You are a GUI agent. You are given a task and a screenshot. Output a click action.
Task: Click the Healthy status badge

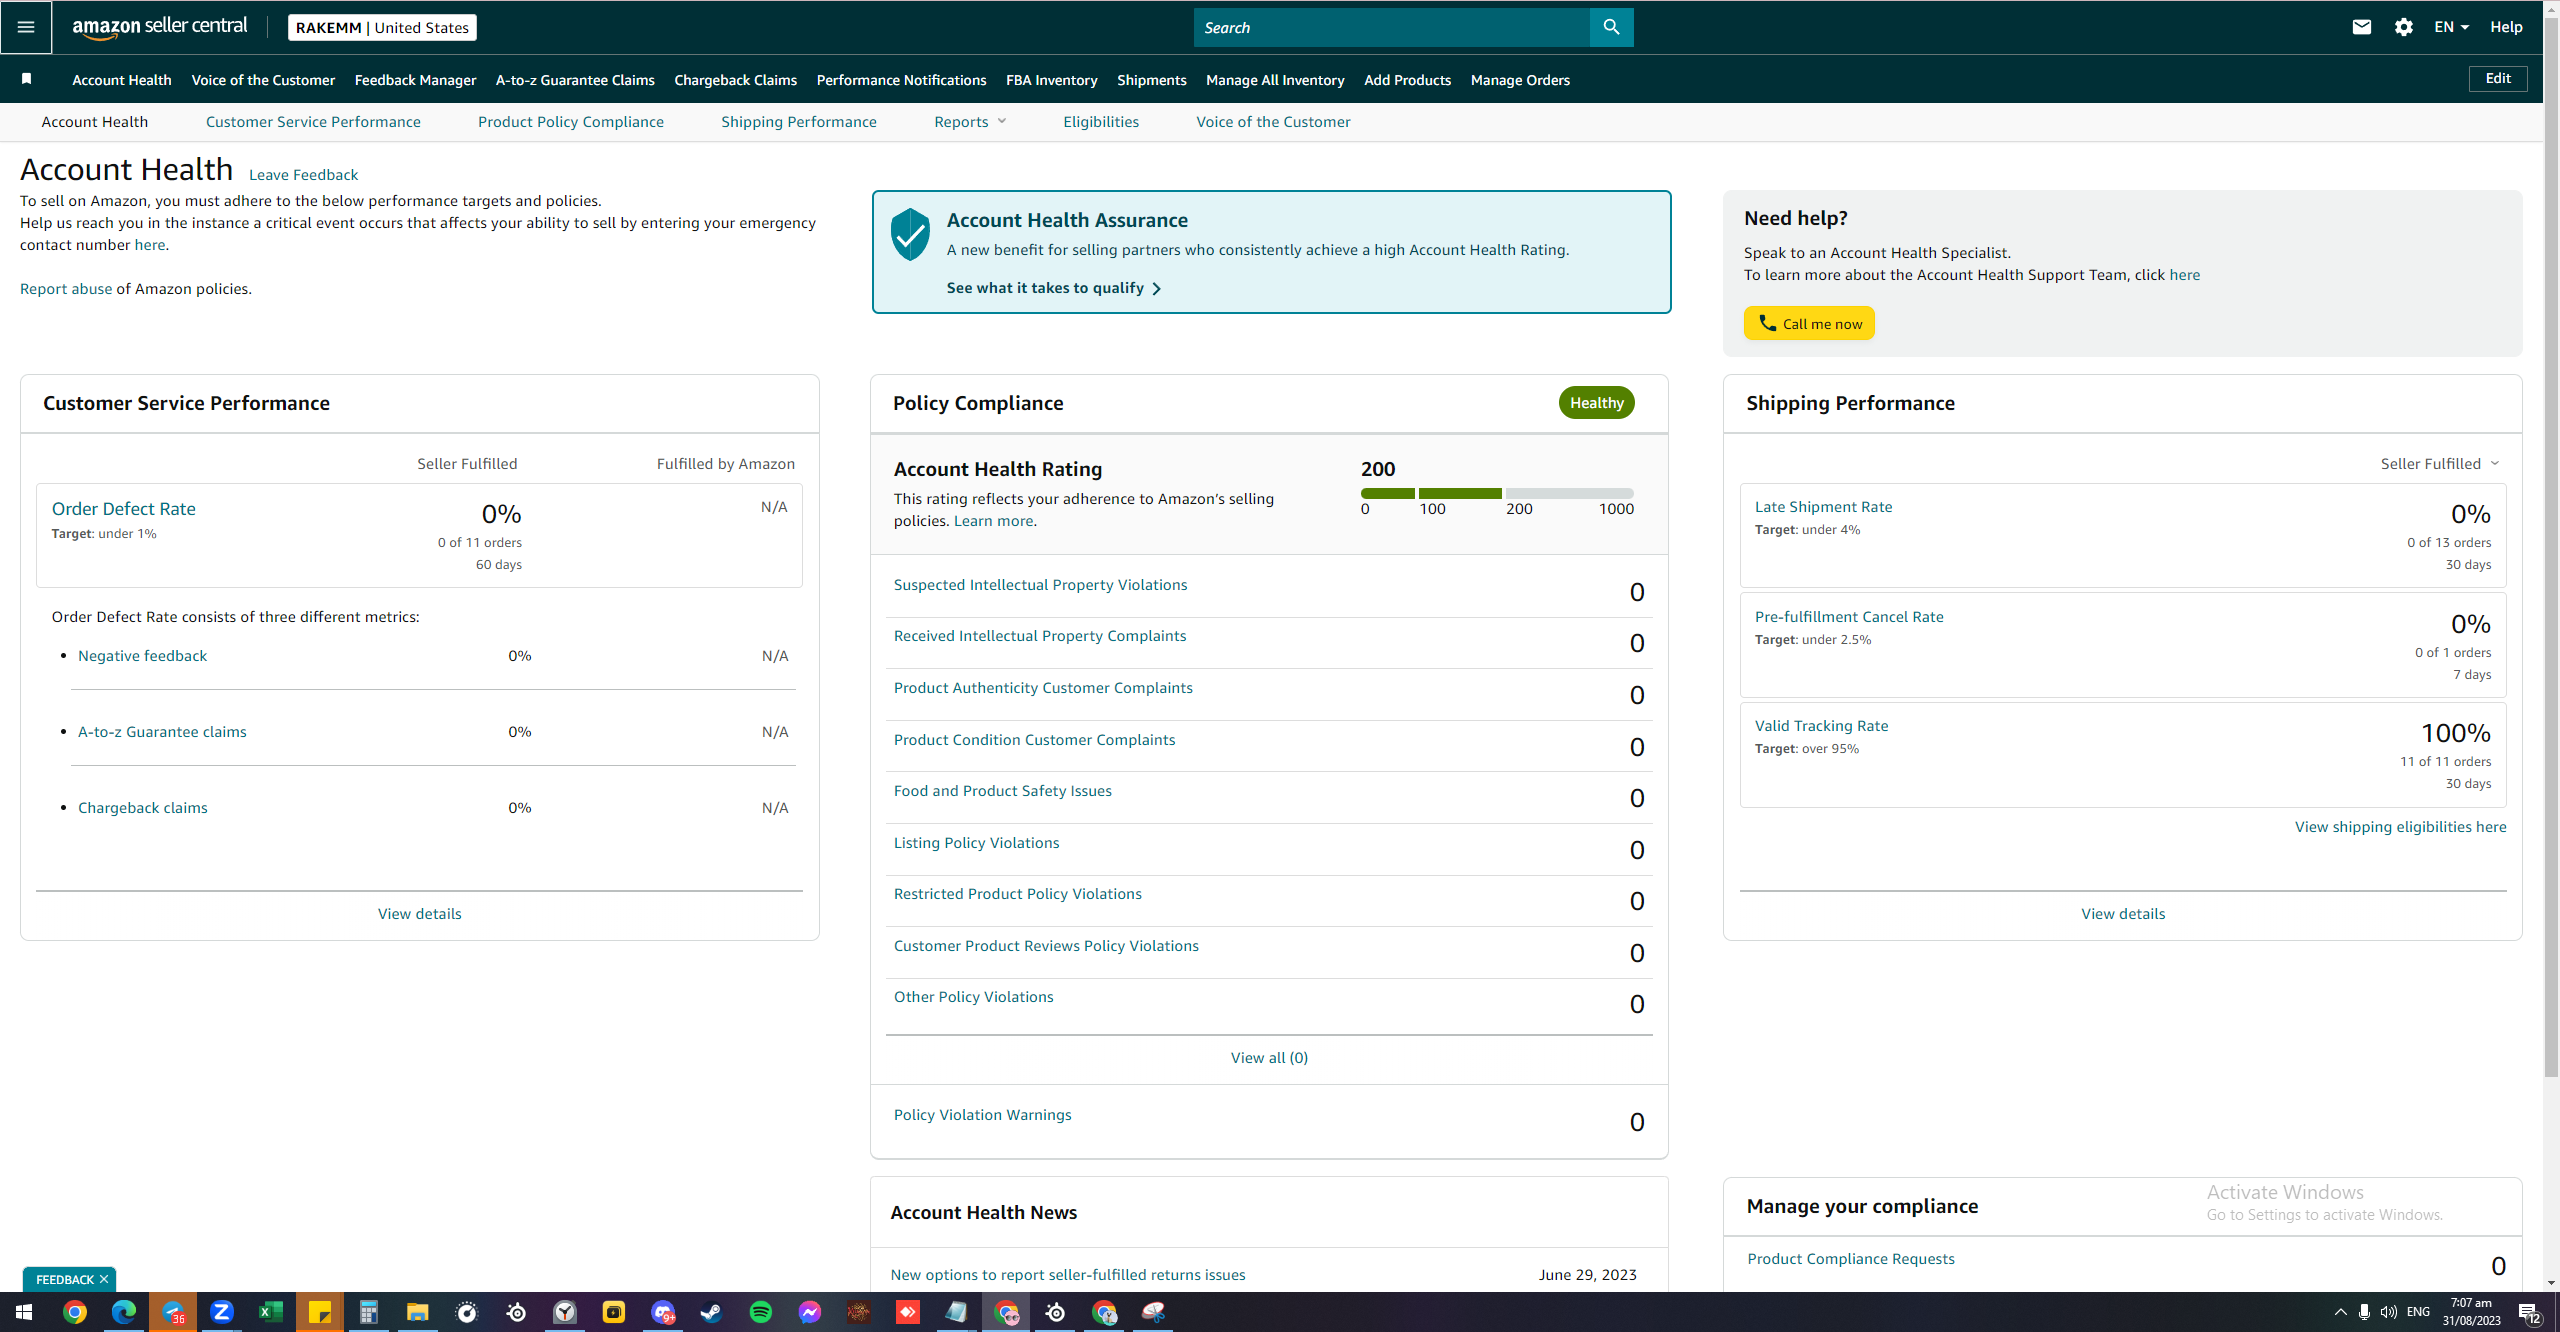click(x=1596, y=403)
